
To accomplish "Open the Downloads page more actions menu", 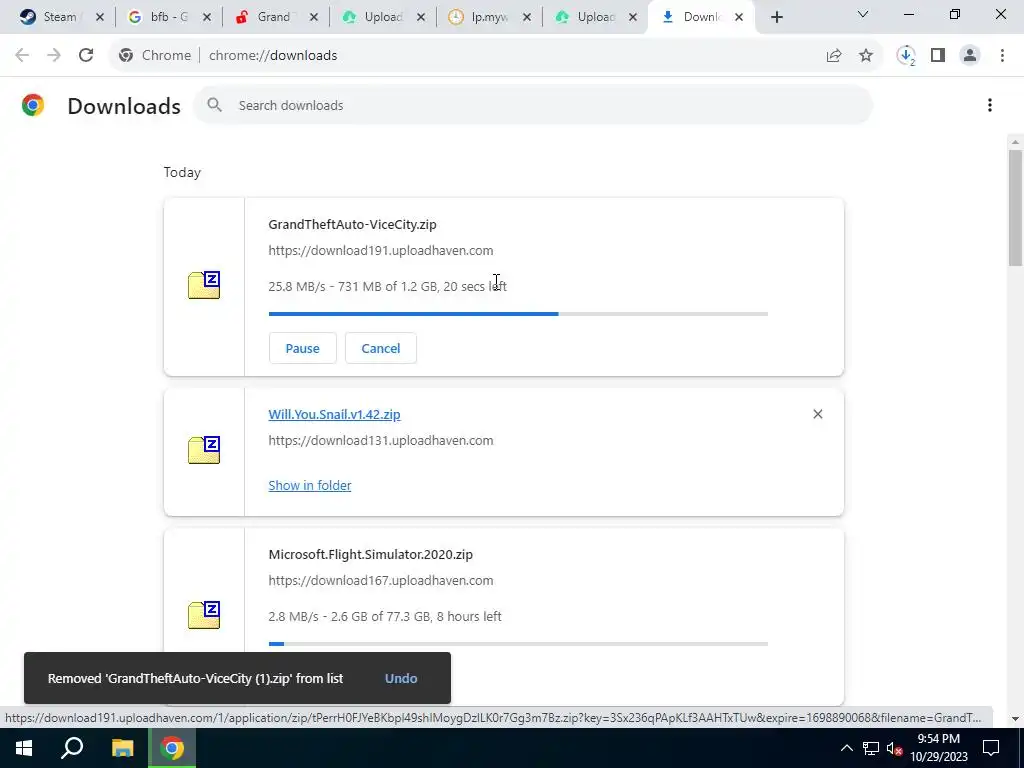I will pos(989,105).
